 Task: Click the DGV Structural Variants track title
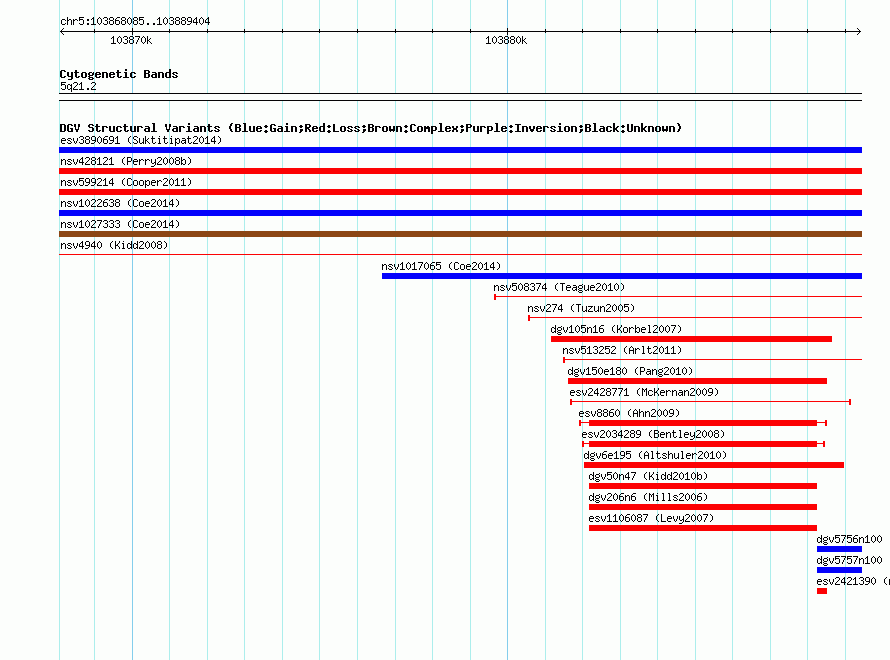pyautogui.click(x=371, y=128)
